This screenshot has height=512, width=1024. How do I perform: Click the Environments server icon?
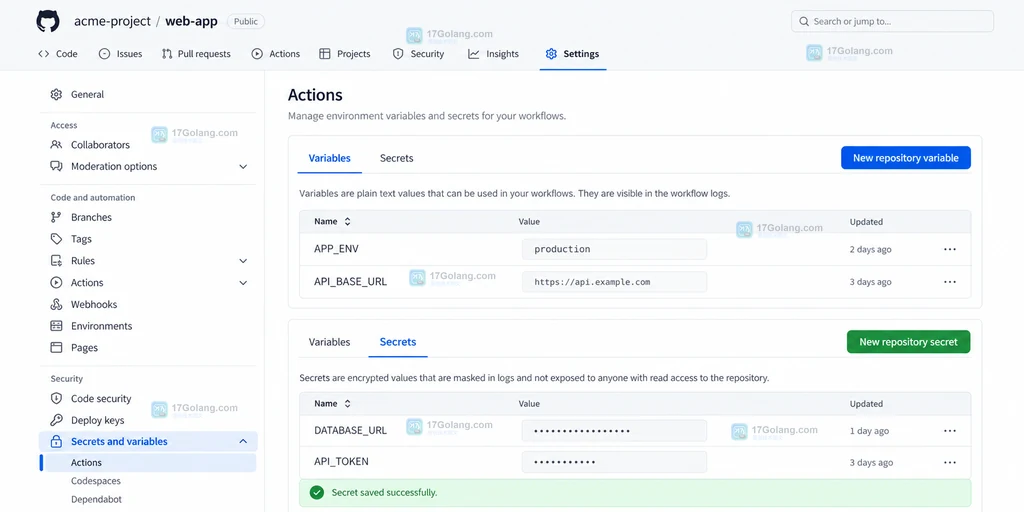coord(56,326)
